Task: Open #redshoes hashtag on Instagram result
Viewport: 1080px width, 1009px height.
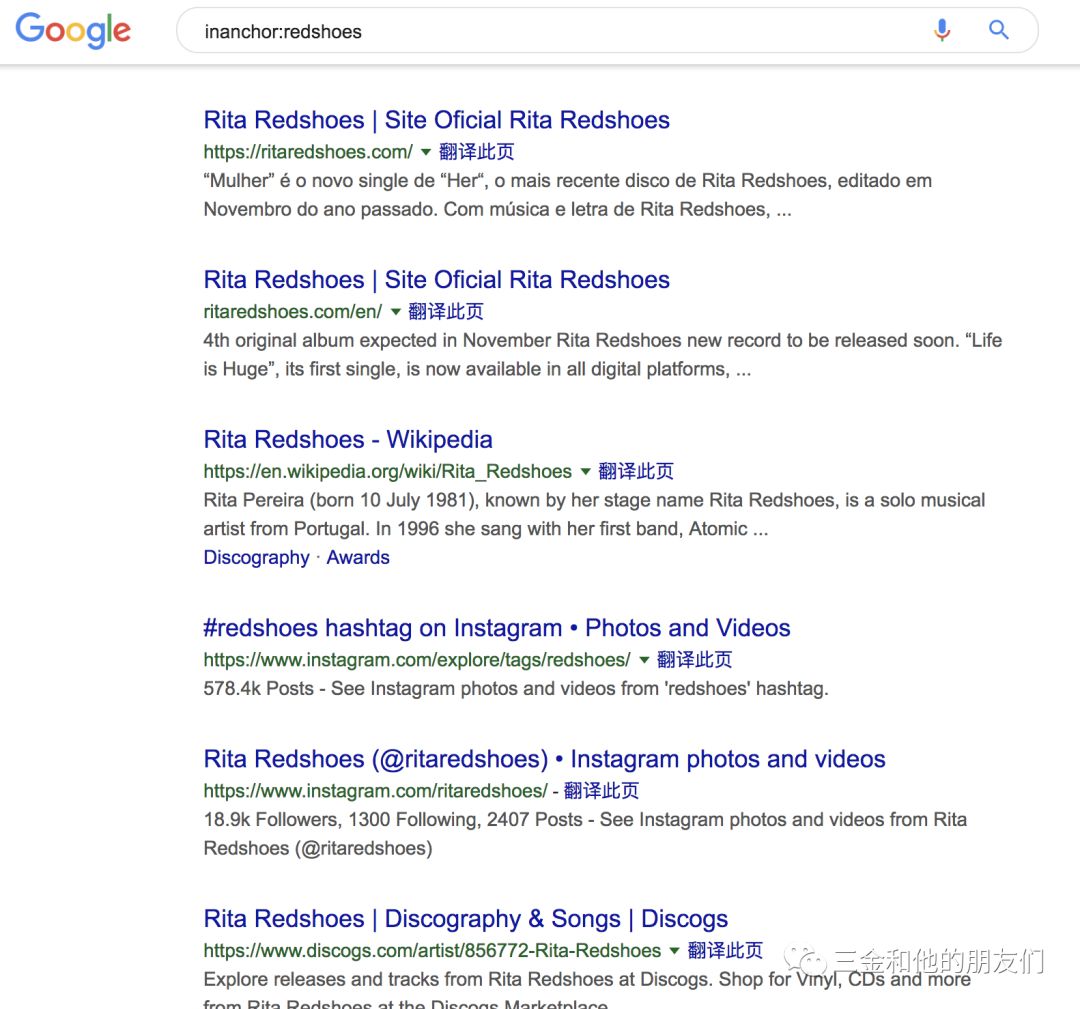Action: click(x=497, y=628)
